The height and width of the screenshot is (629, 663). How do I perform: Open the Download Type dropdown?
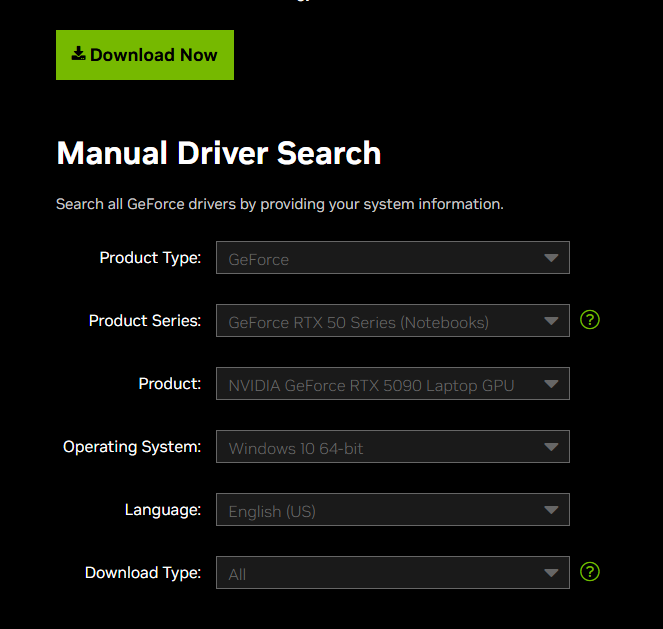pyautogui.click(x=393, y=572)
